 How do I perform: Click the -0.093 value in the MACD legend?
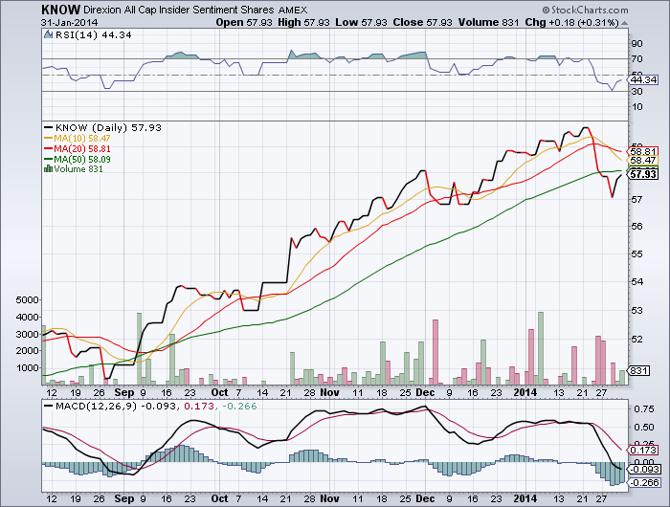(x=157, y=406)
